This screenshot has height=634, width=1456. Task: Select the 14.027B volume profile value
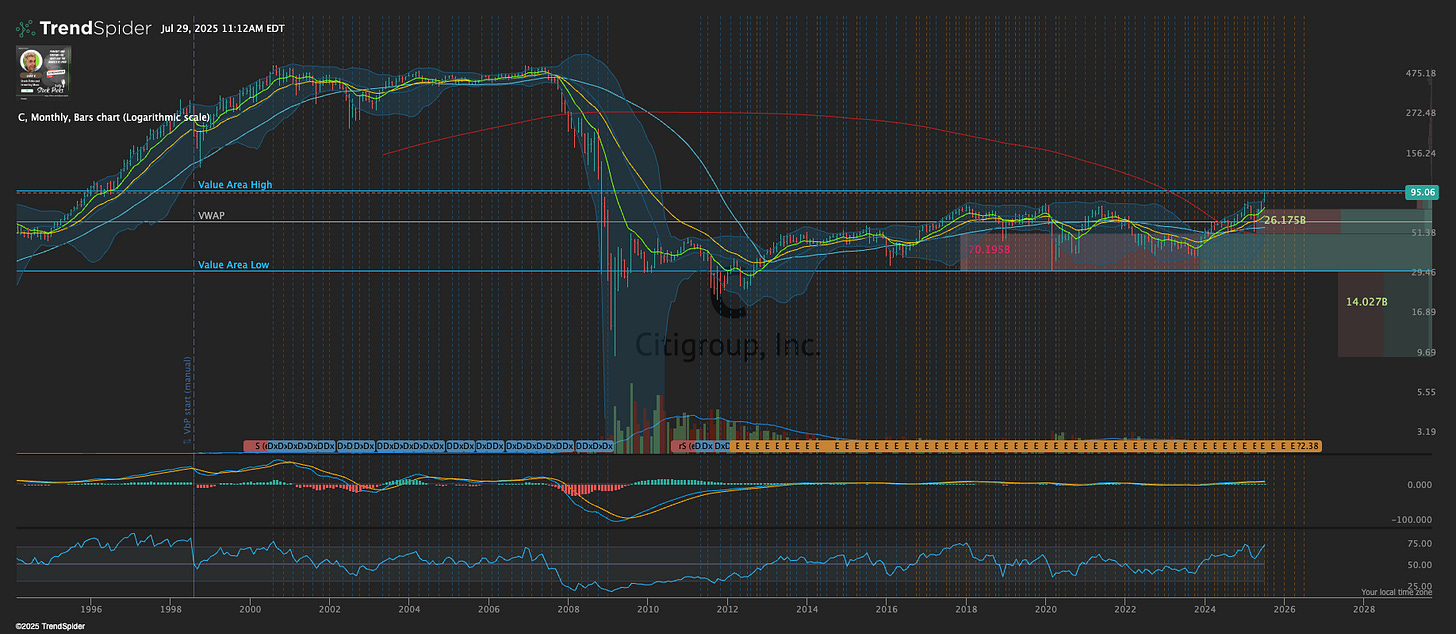[1367, 301]
